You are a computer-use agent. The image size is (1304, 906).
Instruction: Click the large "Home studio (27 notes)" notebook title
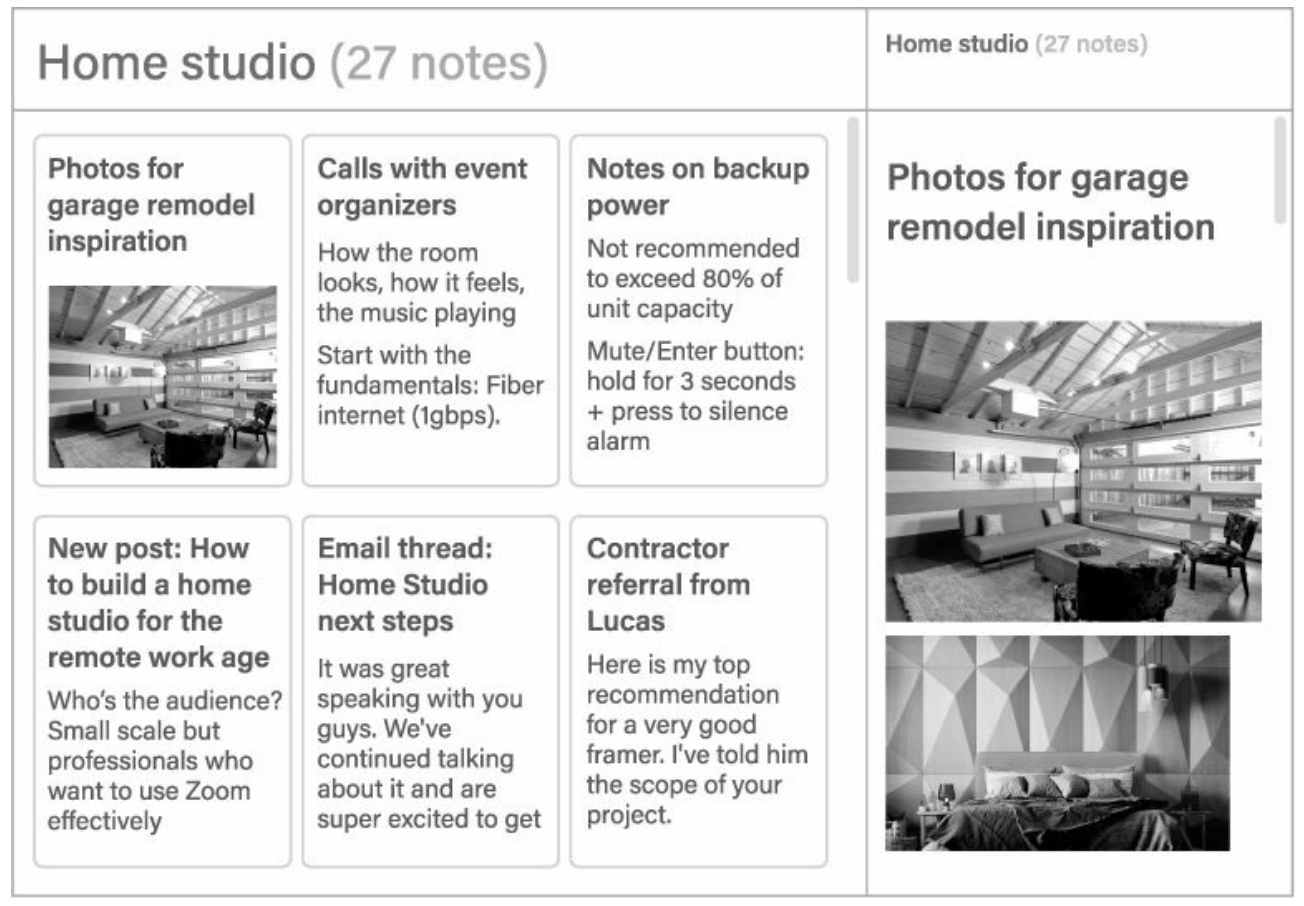pos(292,63)
